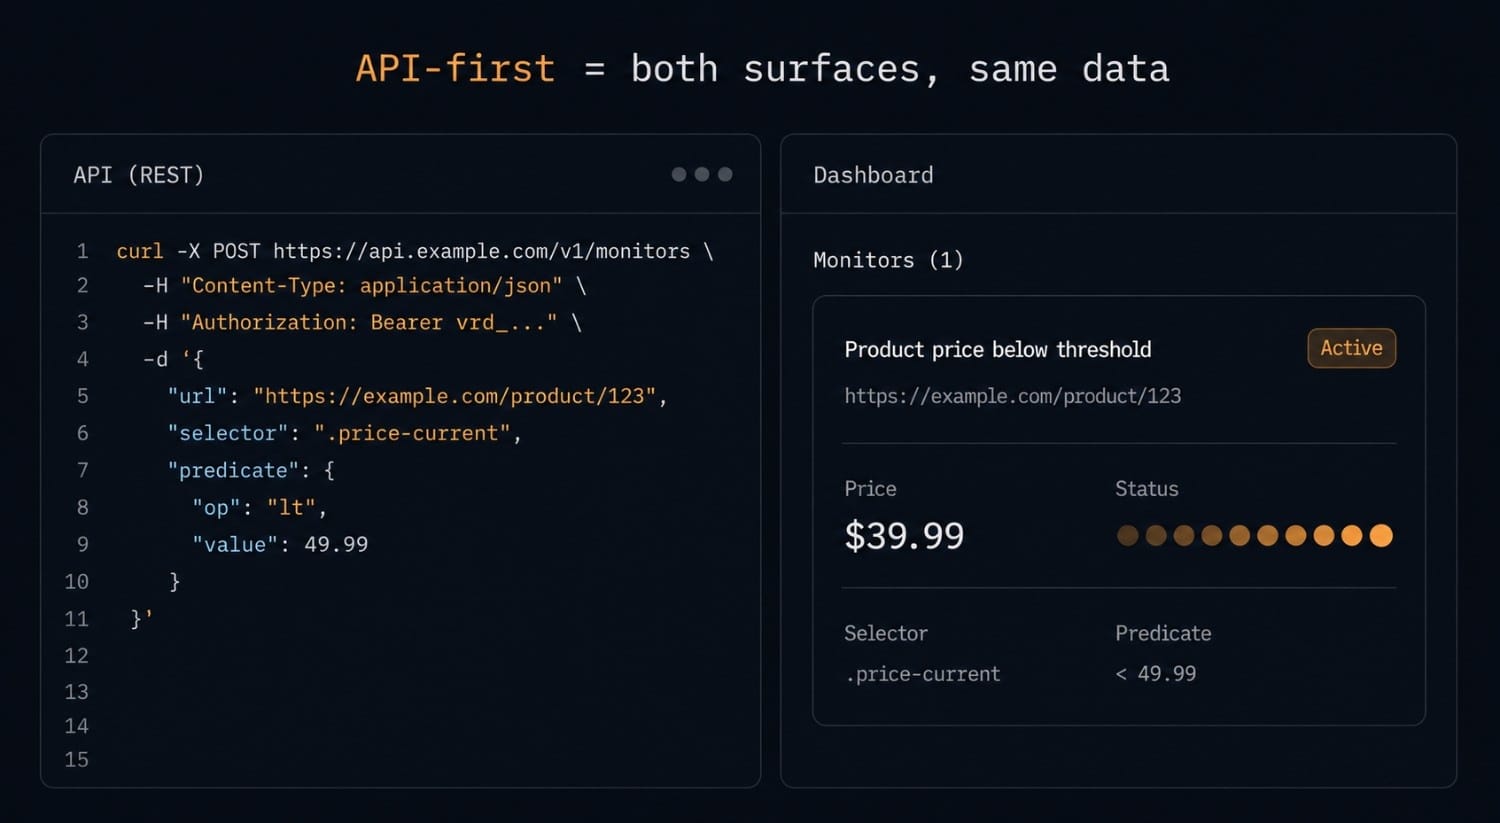Click line number 15 in code gutter
The width and height of the screenshot is (1500, 823).
tap(77, 760)
